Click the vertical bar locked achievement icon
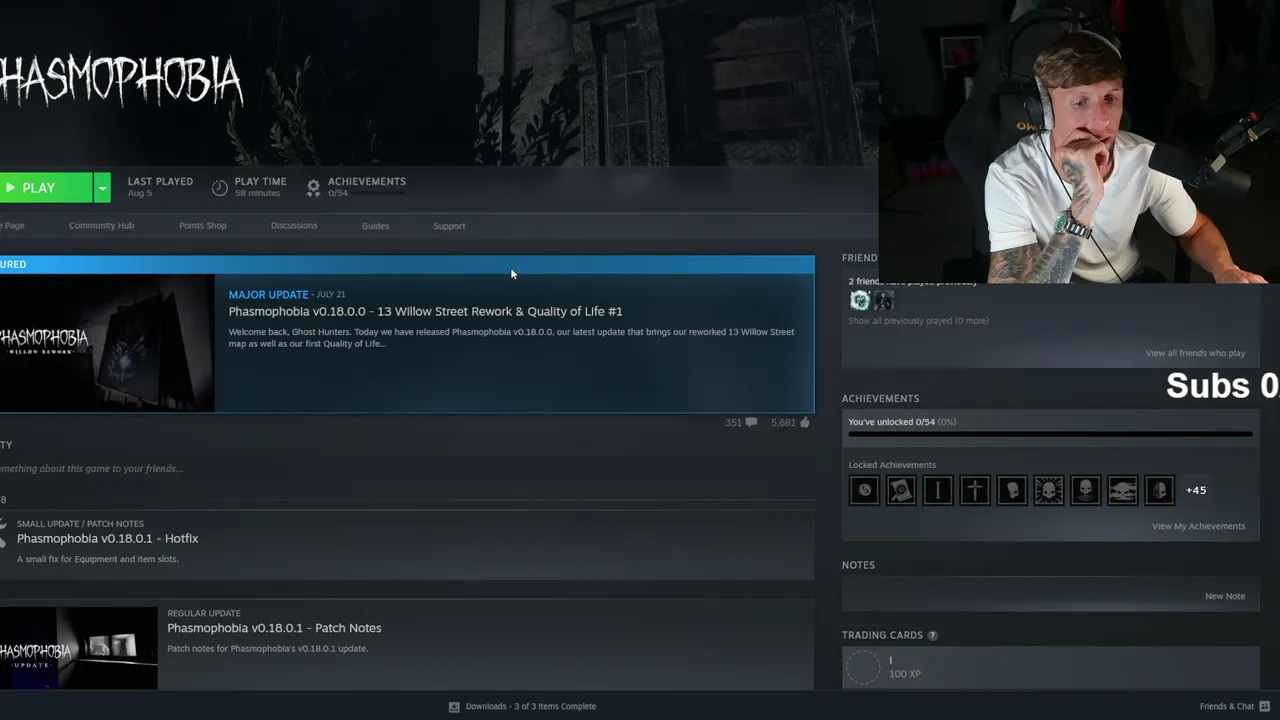The height and width of the screenshot is (720, 1280). coord(938,490)
